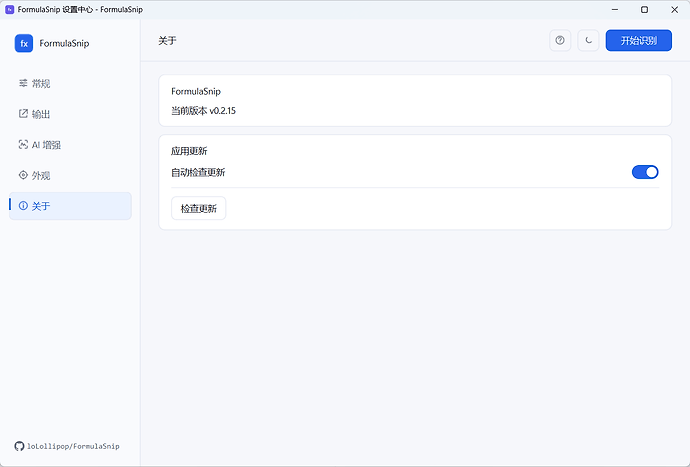Maximize the FormulaSnip window

click(644, 9)
